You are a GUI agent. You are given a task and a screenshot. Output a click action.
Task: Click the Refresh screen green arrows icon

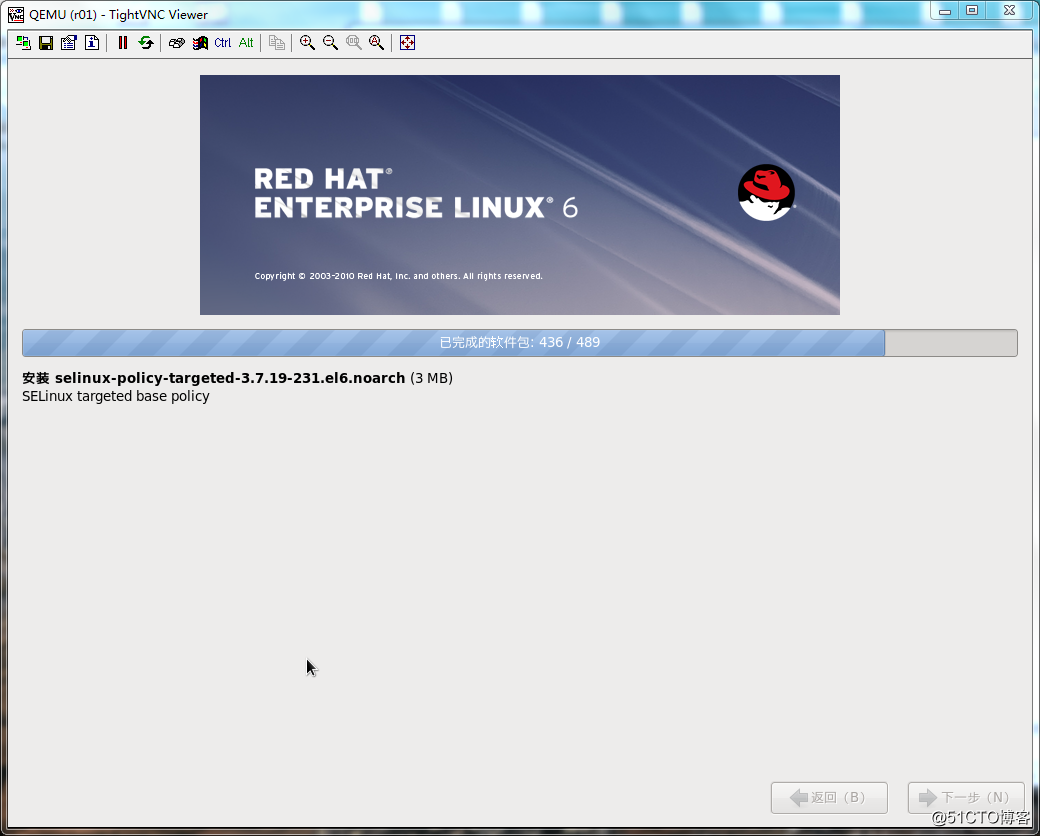146,43
